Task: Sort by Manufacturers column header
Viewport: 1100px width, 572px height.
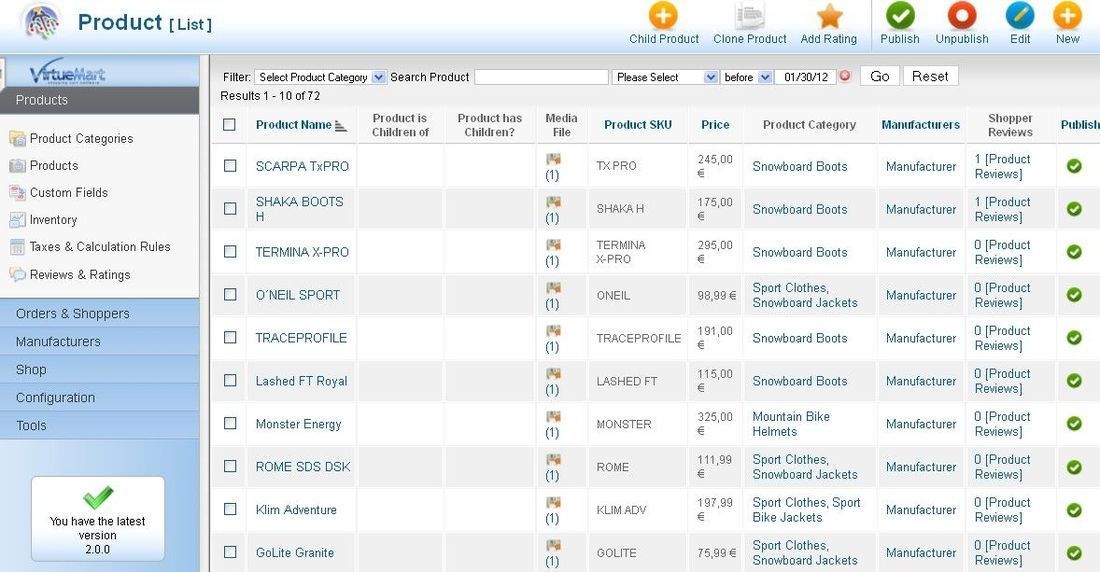Action: 920,125
